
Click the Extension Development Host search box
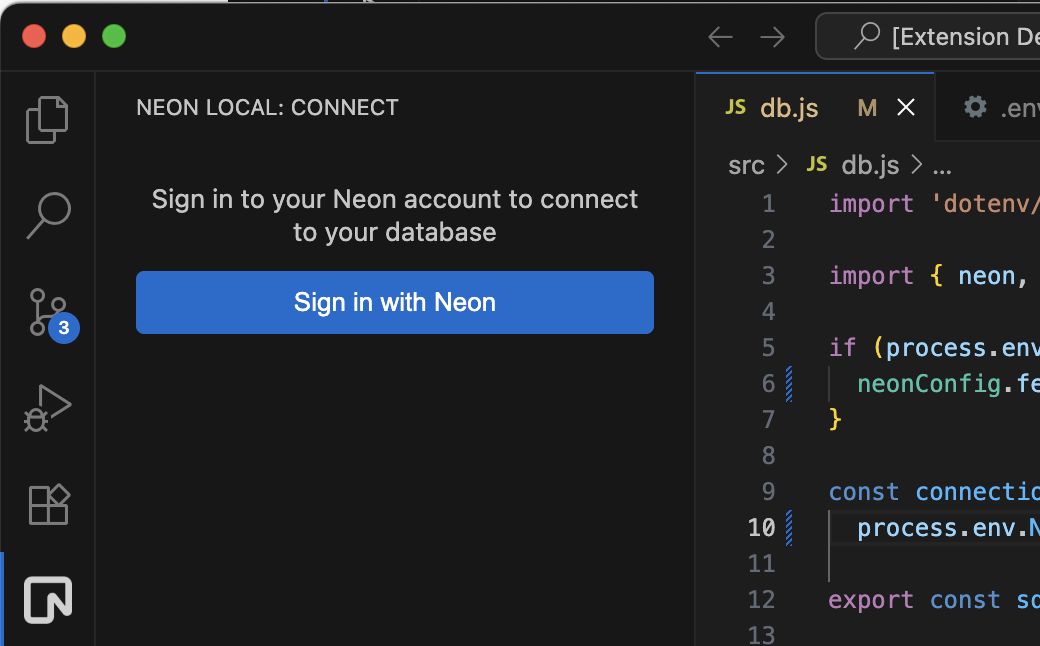point(929,36)
